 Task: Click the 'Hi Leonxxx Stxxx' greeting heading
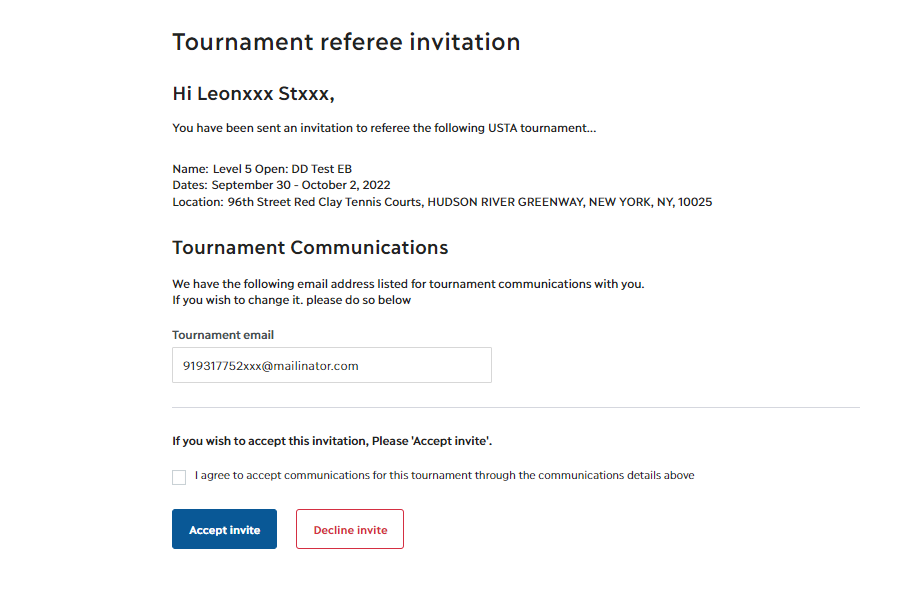tap(253, 94)
